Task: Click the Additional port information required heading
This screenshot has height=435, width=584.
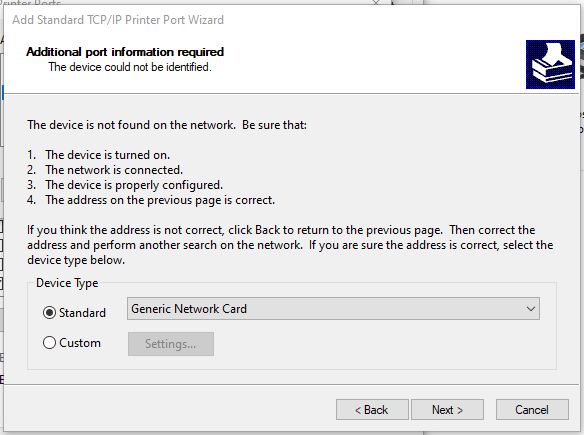Action: click(x=125, y=52)
